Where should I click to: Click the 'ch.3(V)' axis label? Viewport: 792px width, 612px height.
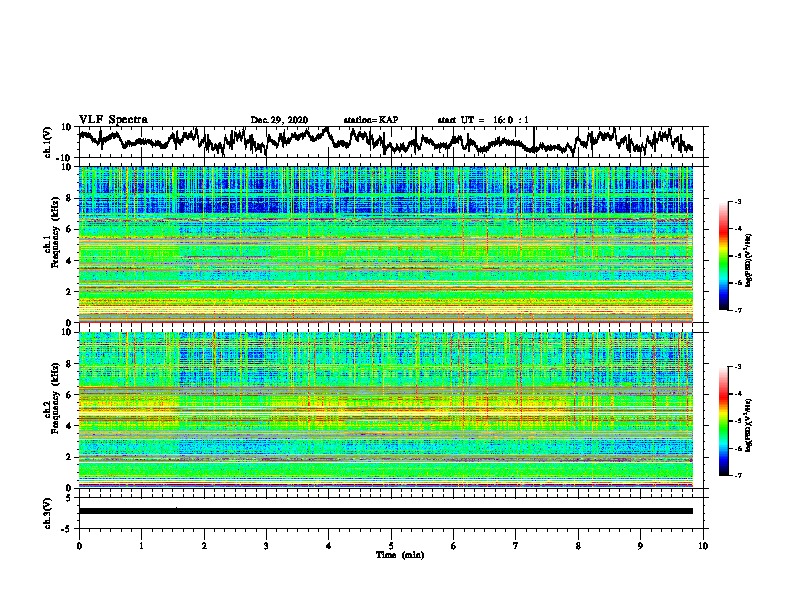pos(48,513)
